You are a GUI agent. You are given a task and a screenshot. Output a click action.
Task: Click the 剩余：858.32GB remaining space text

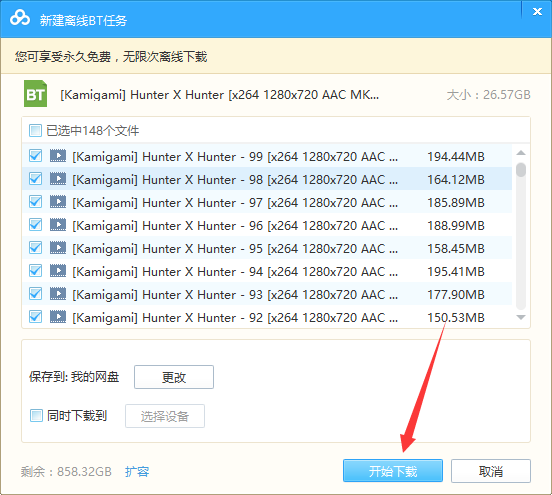pos(66,471)
